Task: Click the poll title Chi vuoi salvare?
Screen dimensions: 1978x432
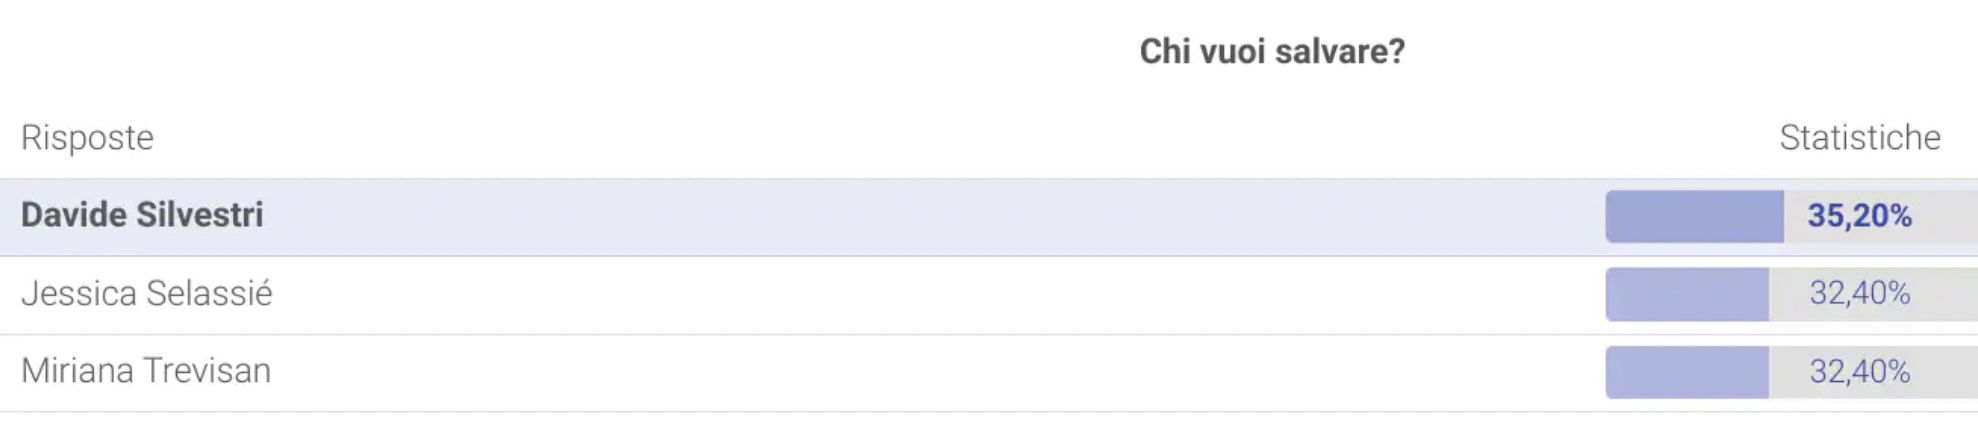Action: [1272, 51]
